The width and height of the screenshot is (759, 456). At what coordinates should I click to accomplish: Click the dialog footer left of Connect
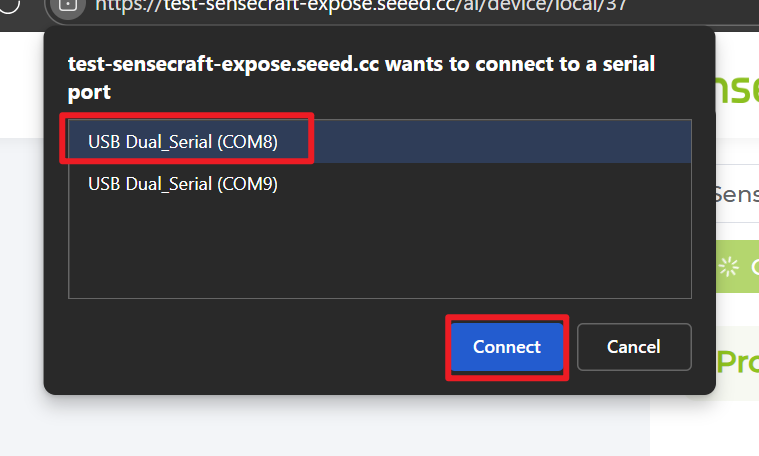pos(250,347)
